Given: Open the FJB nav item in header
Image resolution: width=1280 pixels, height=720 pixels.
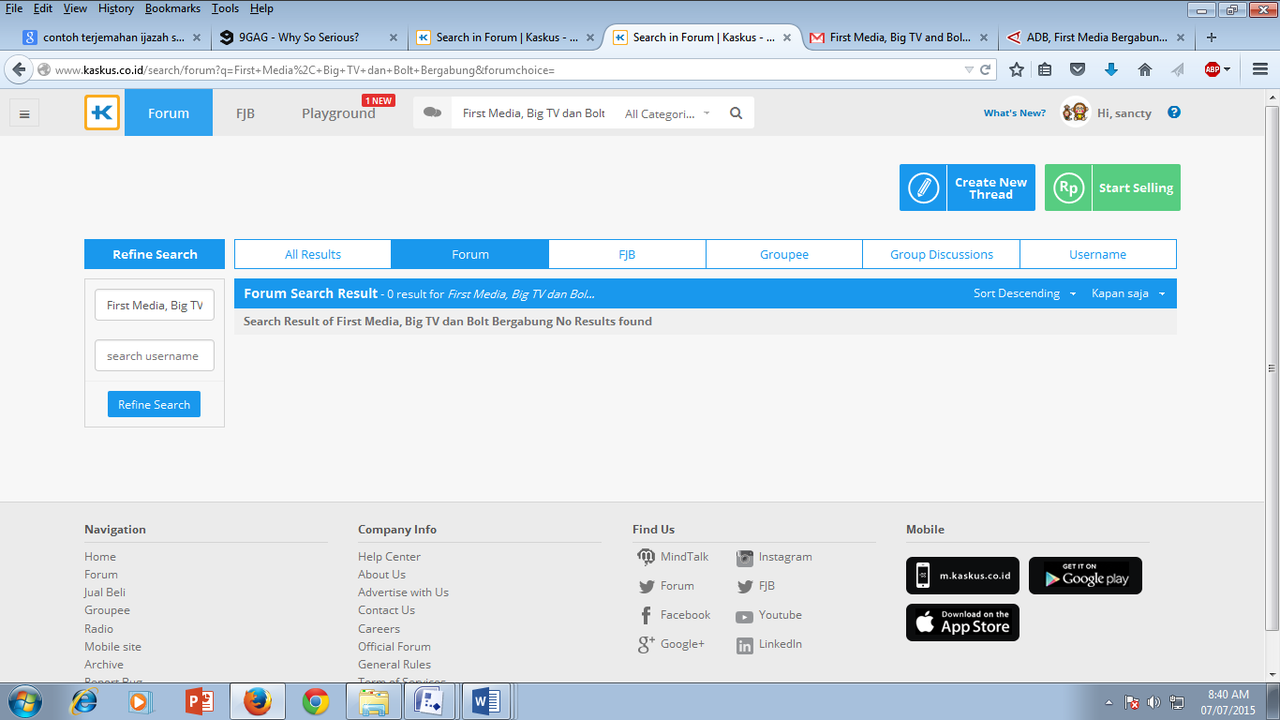Looking at the screenshot, I should [245, 113].
